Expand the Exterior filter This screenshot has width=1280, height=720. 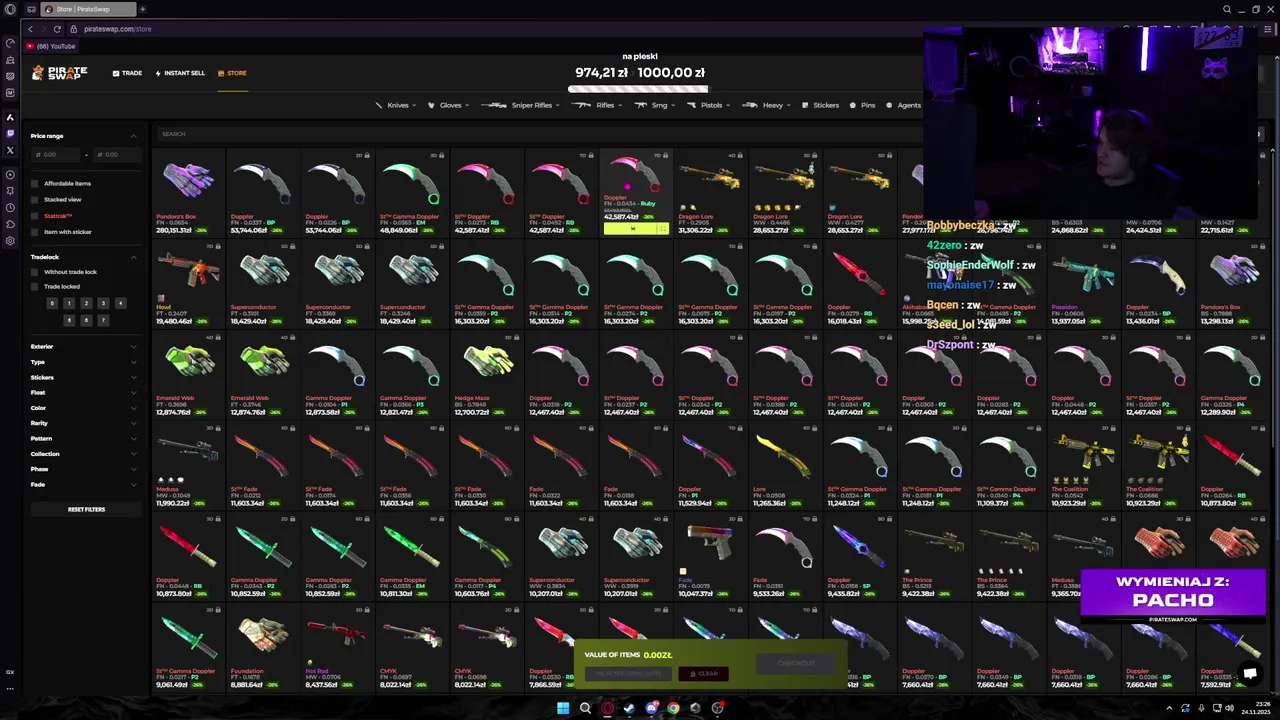(85, 346)
